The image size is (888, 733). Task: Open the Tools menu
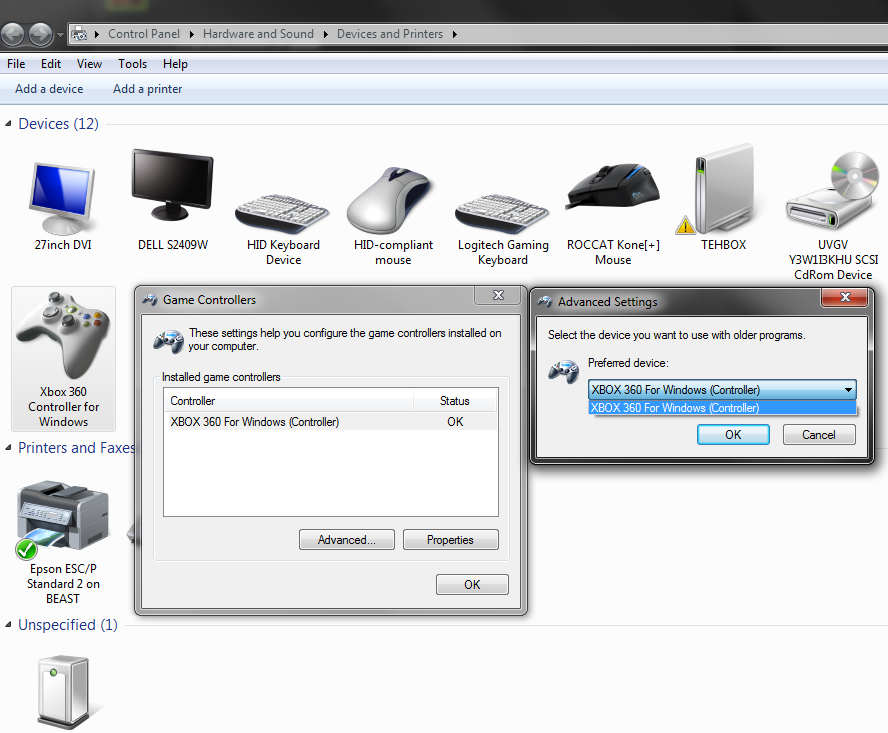pyautogui.click(x=133, y=64)
